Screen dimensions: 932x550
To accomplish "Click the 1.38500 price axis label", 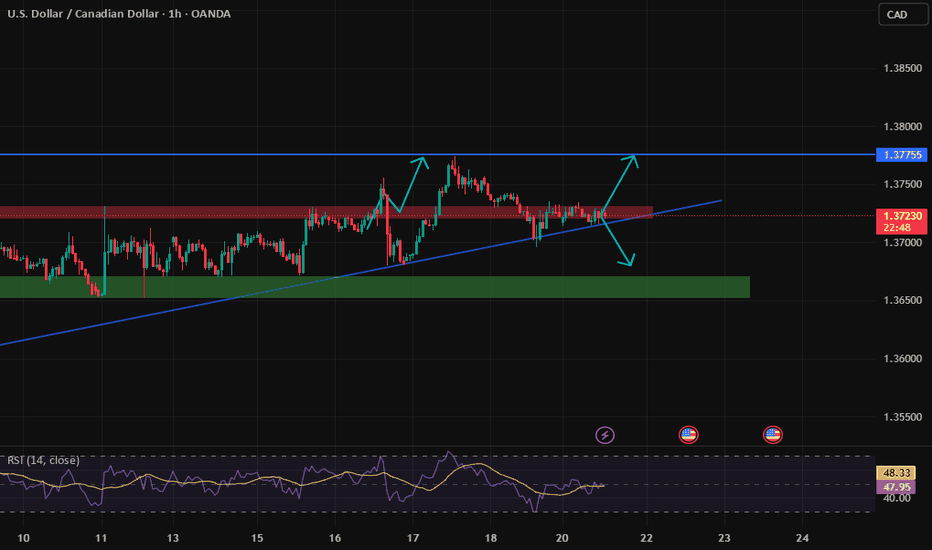I will [902, 68].
